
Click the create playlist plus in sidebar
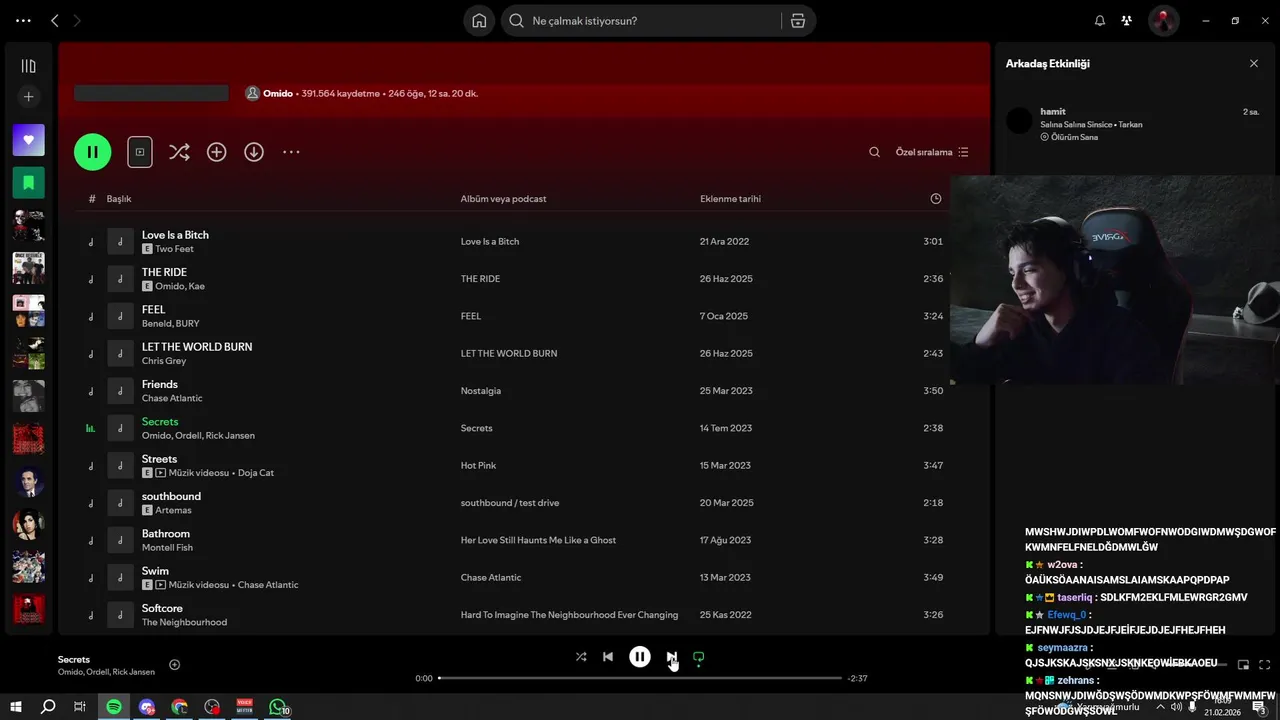click(28, 97)
